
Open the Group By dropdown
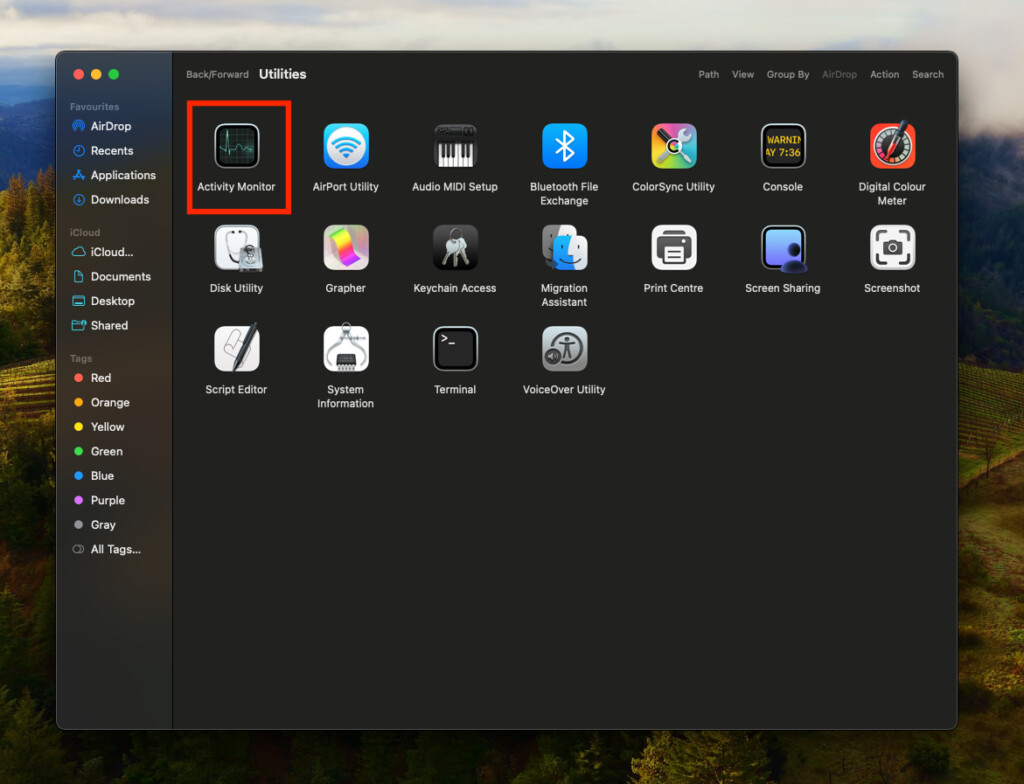point(788,75)
